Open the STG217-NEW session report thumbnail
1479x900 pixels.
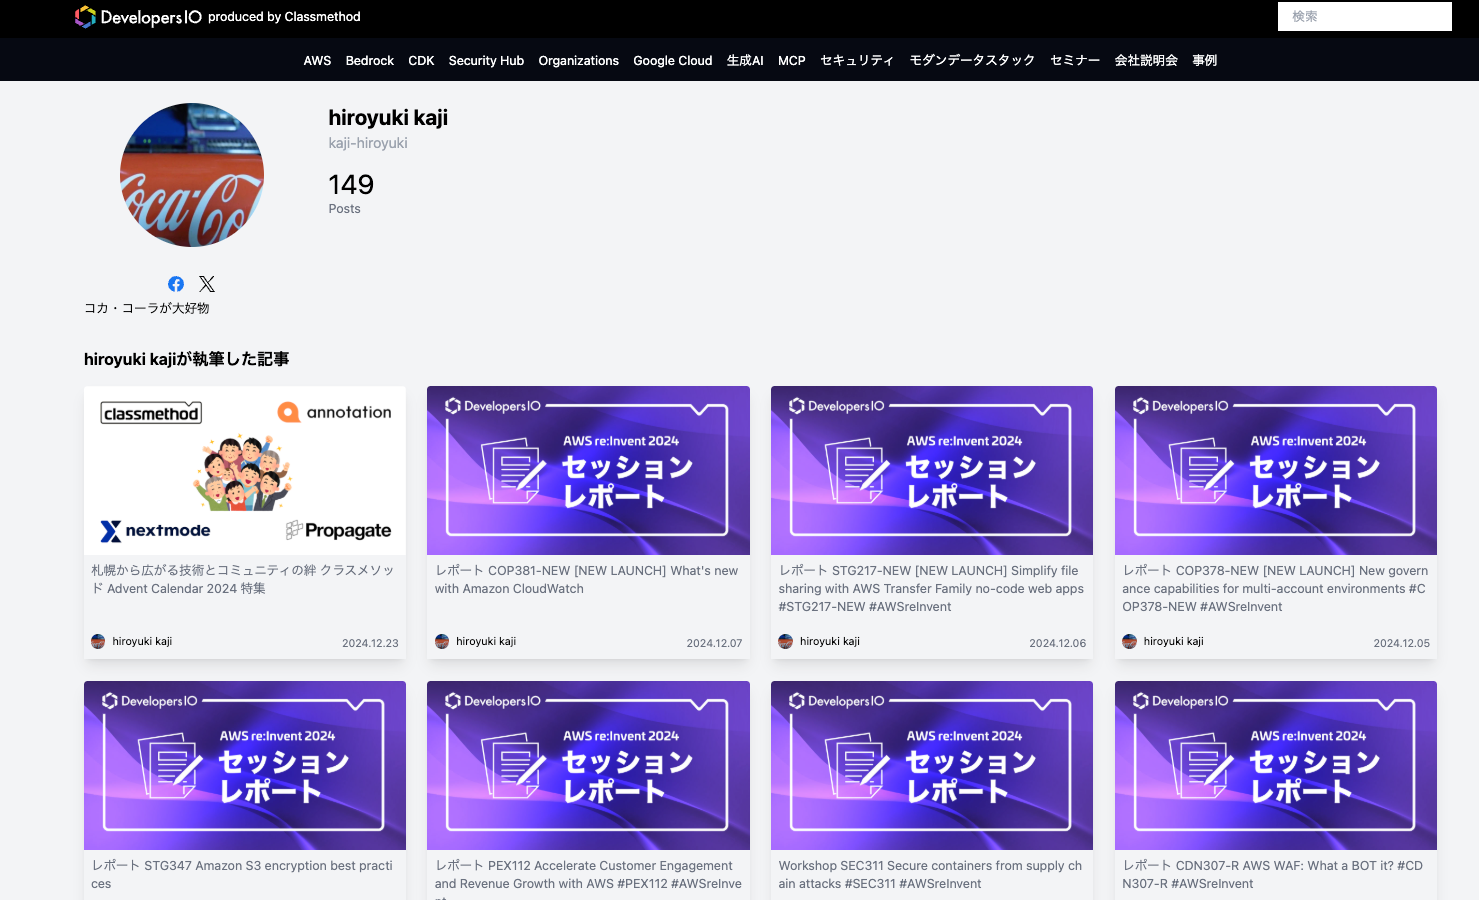pos(932,470)
